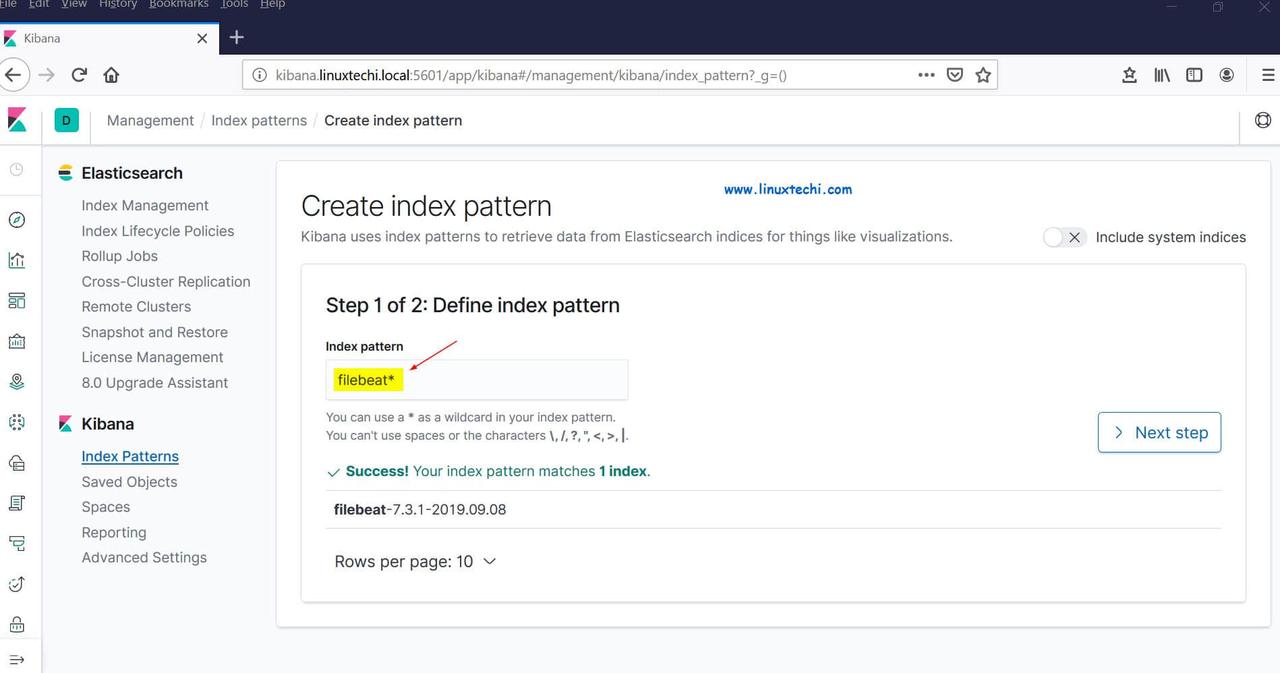Go to Saved Objects in Kibana section
Image resolution: width=1280 pixels, height=673 pixels.
click(129, 482)
